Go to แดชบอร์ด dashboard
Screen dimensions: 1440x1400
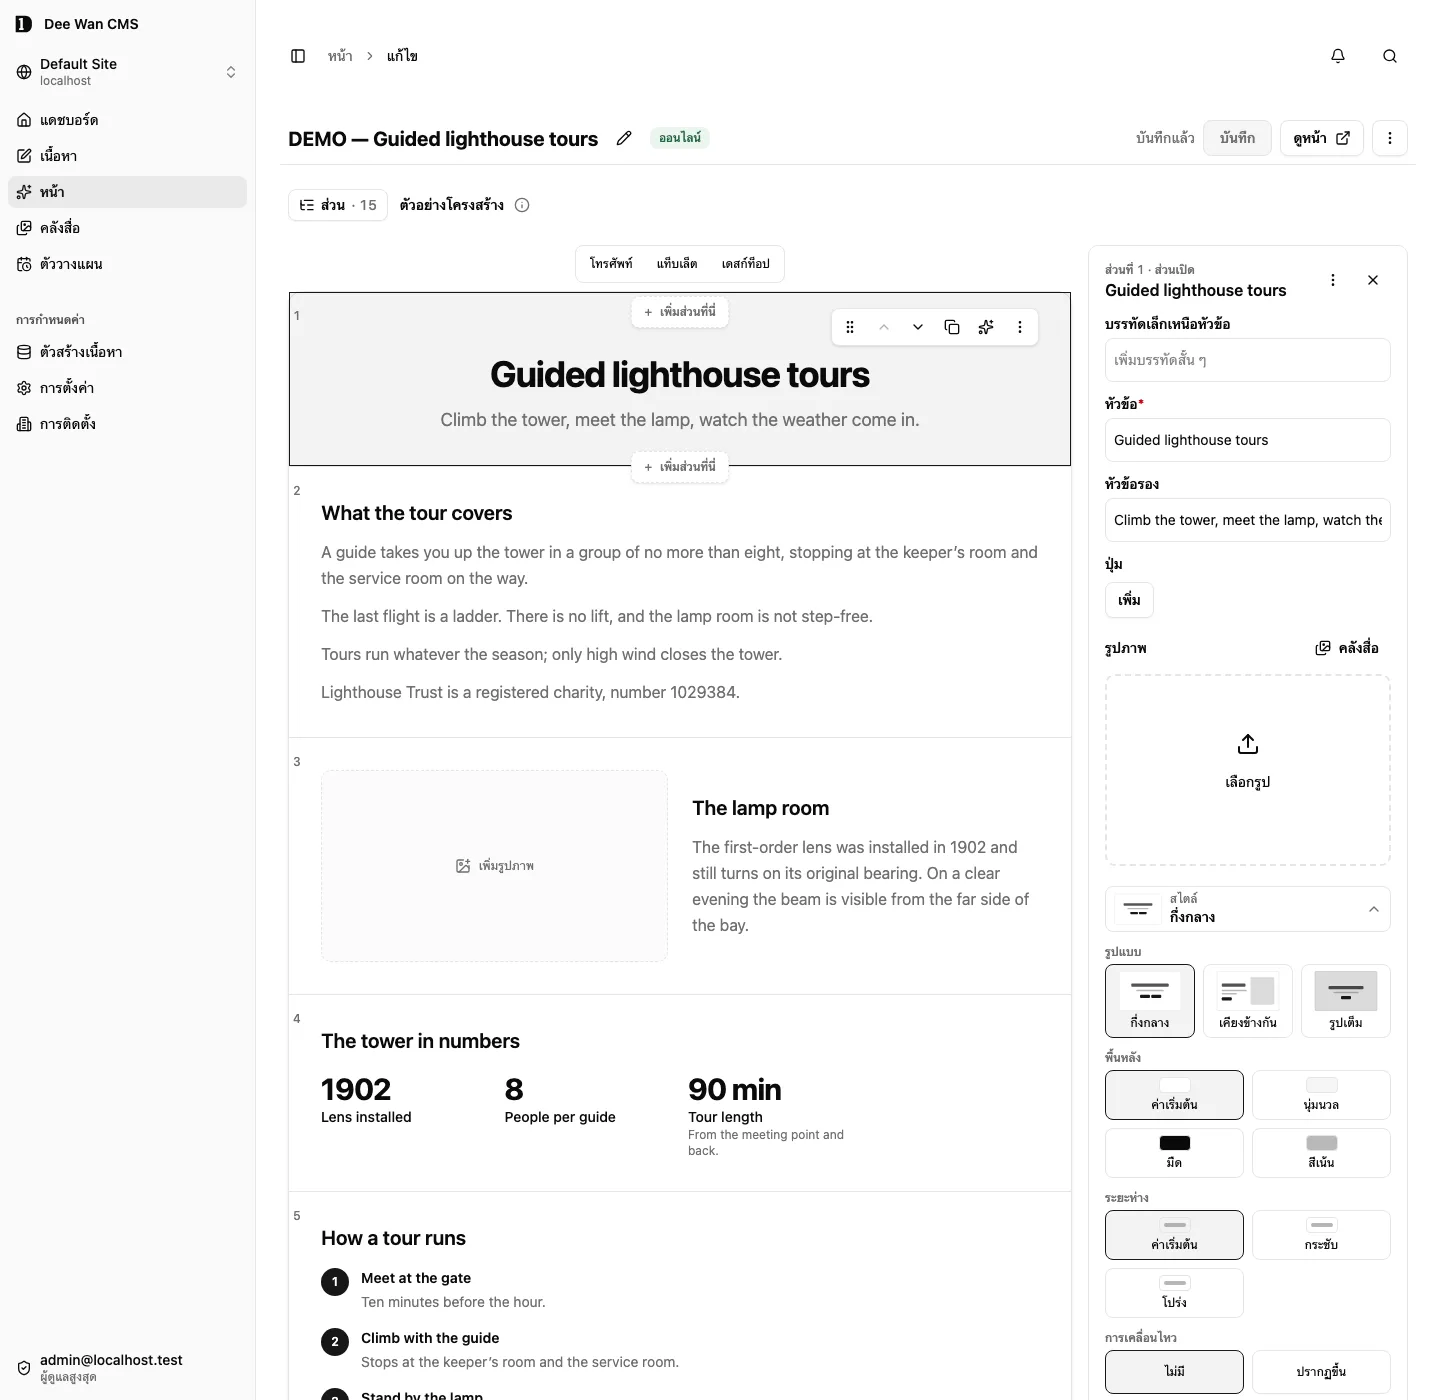pos(127,120)
